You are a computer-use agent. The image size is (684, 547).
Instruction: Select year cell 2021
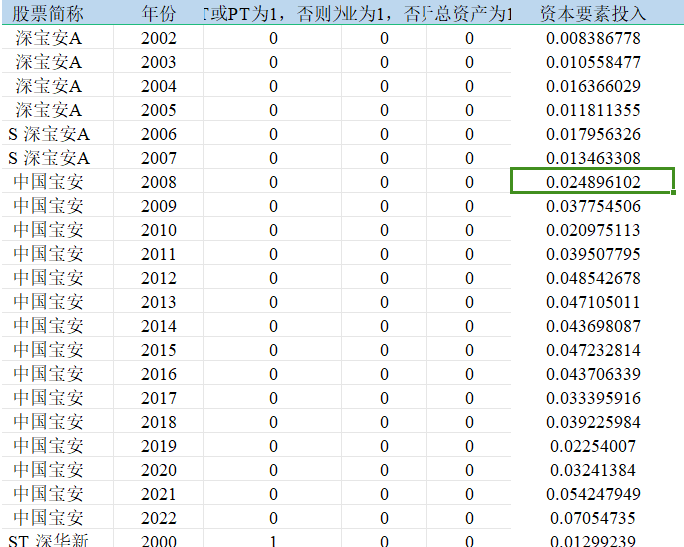158,494
